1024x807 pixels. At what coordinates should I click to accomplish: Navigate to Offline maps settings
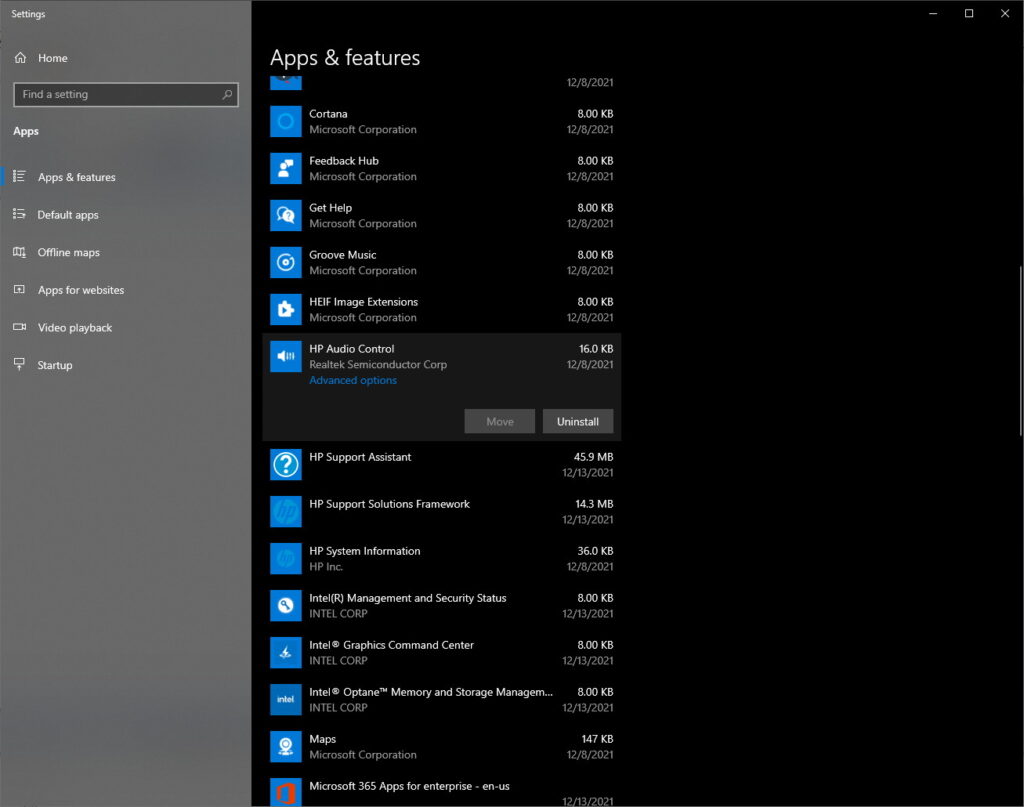pos(66,252)
